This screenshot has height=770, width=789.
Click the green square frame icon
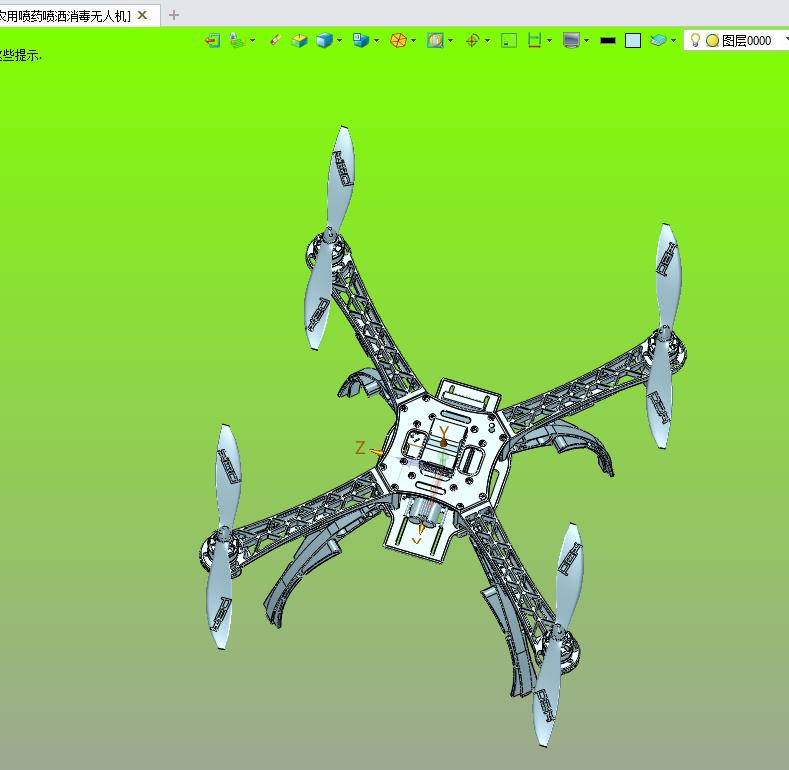pyautogui.click(x=509, y=41)
